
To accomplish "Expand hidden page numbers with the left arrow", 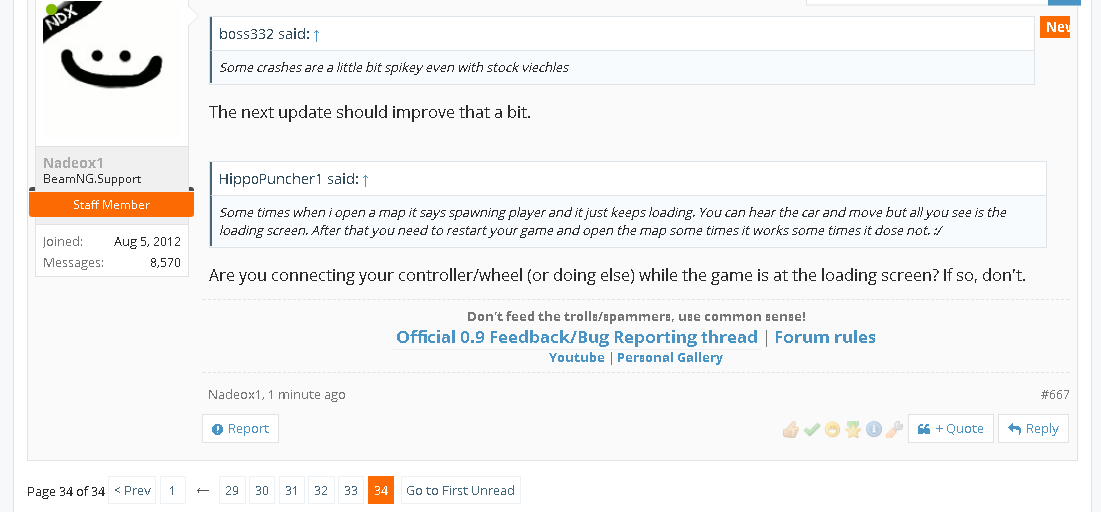I will click(203, 490).
